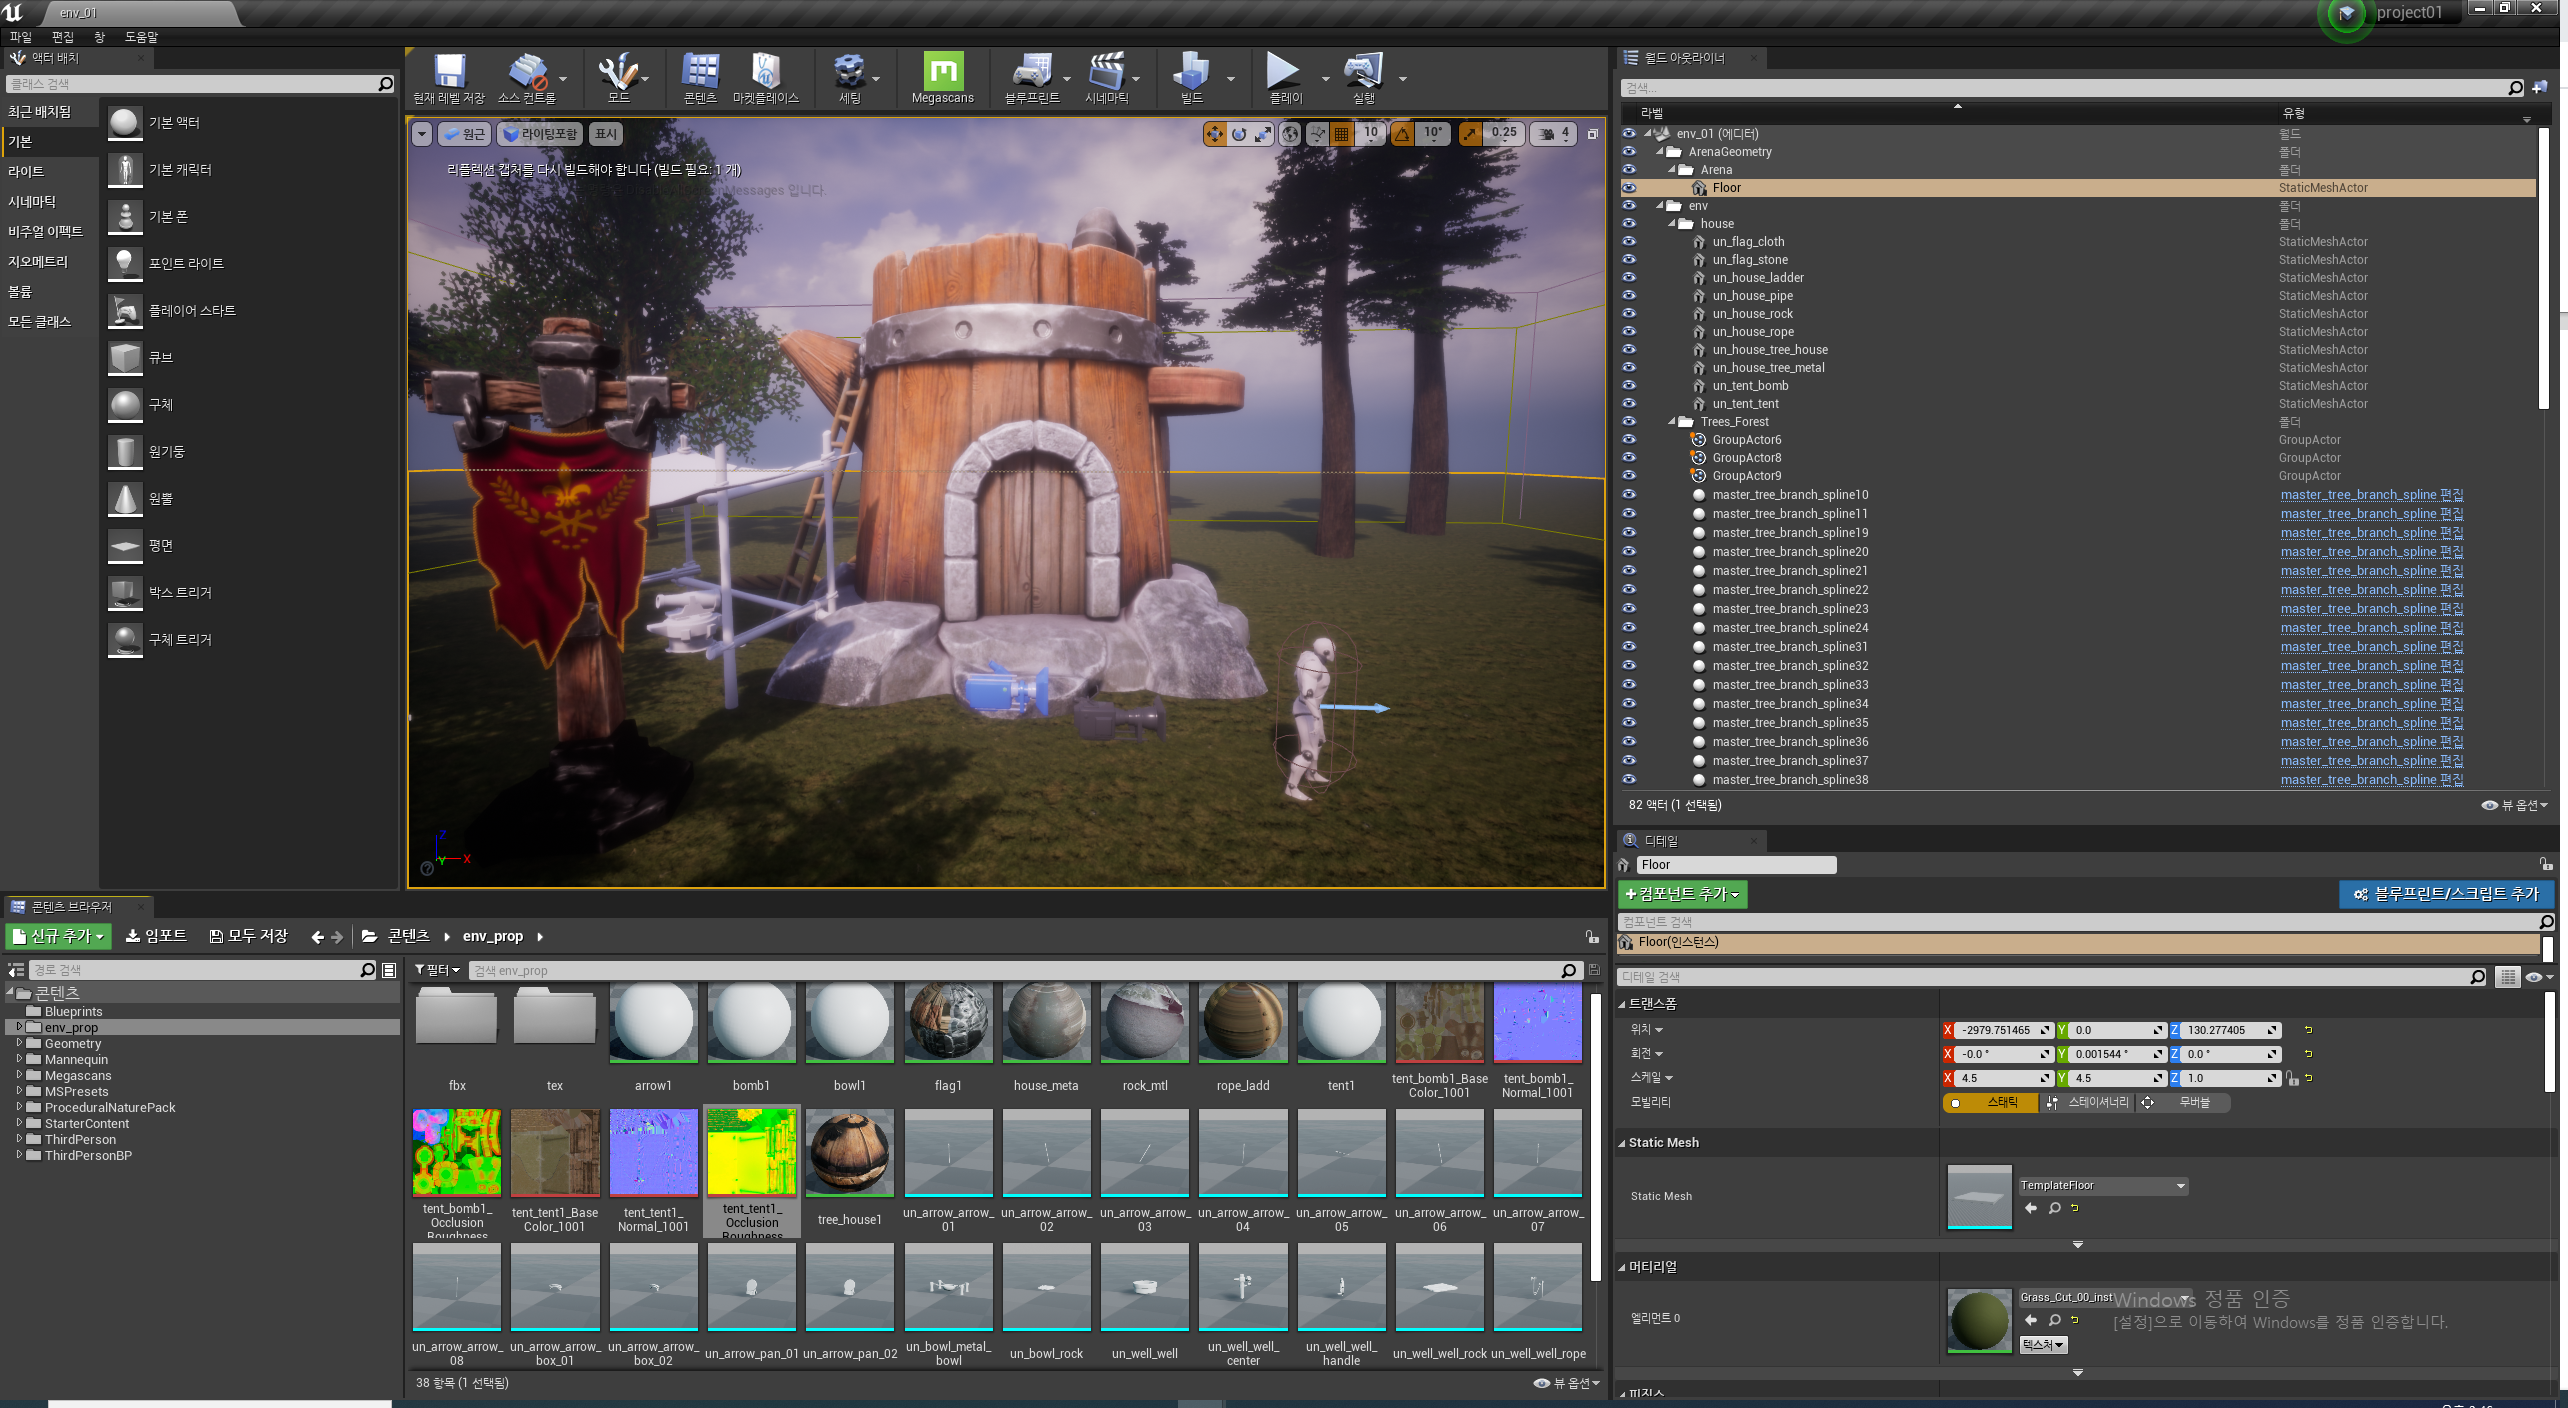Select the translate gizmo tool in viewport

tap(1214, 134)
